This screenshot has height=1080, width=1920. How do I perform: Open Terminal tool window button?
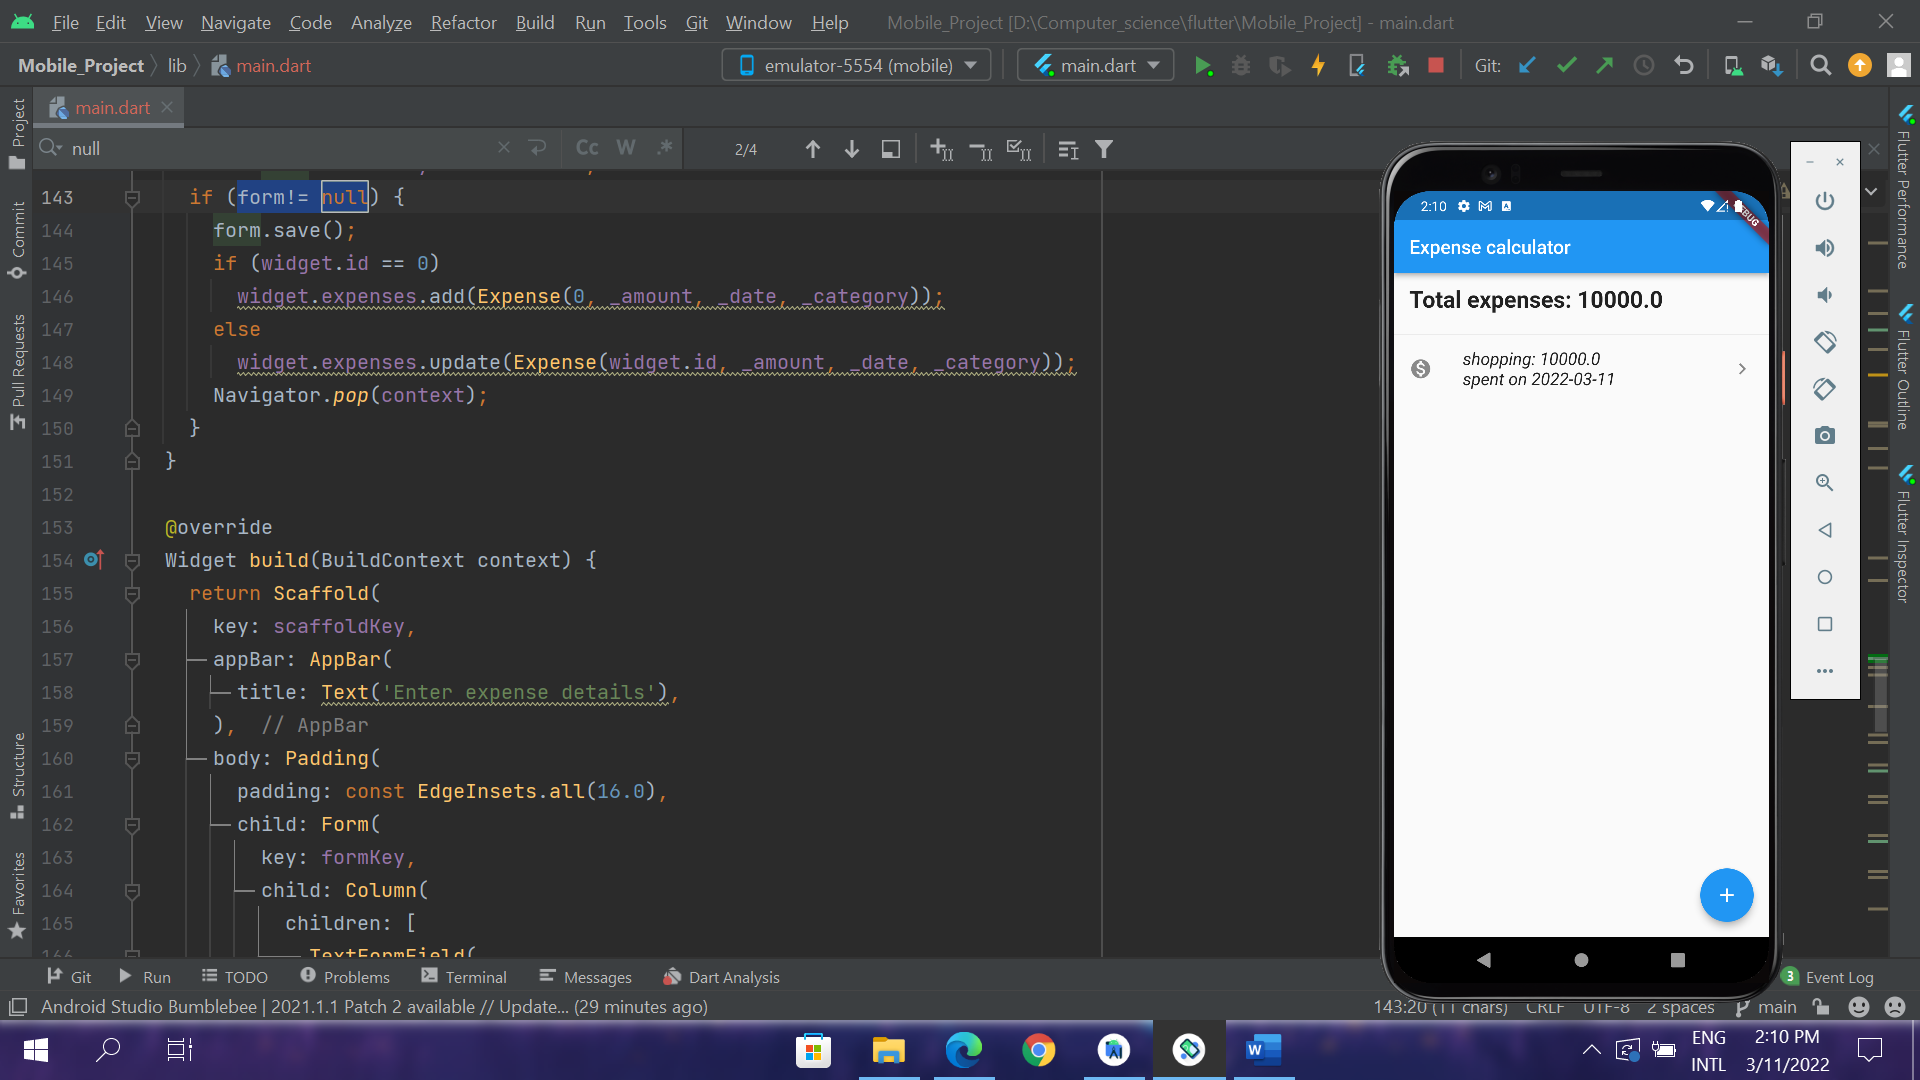coord(464,977)
